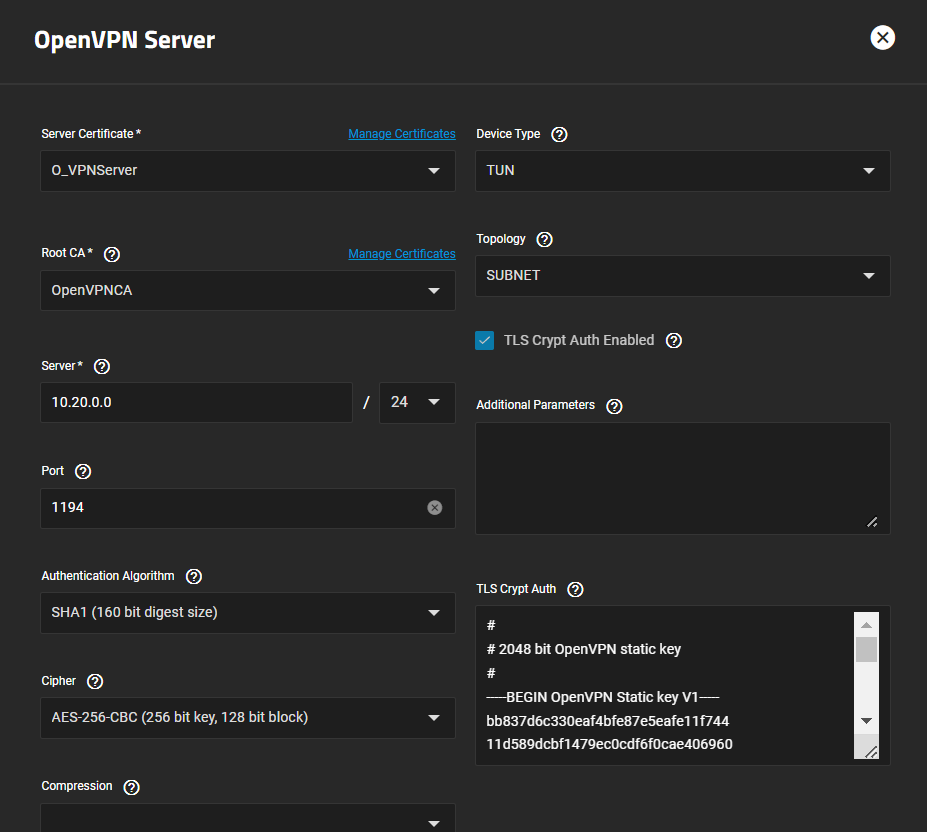
Task: Open the netmask 24 dropdown
Action: point(417,402)
